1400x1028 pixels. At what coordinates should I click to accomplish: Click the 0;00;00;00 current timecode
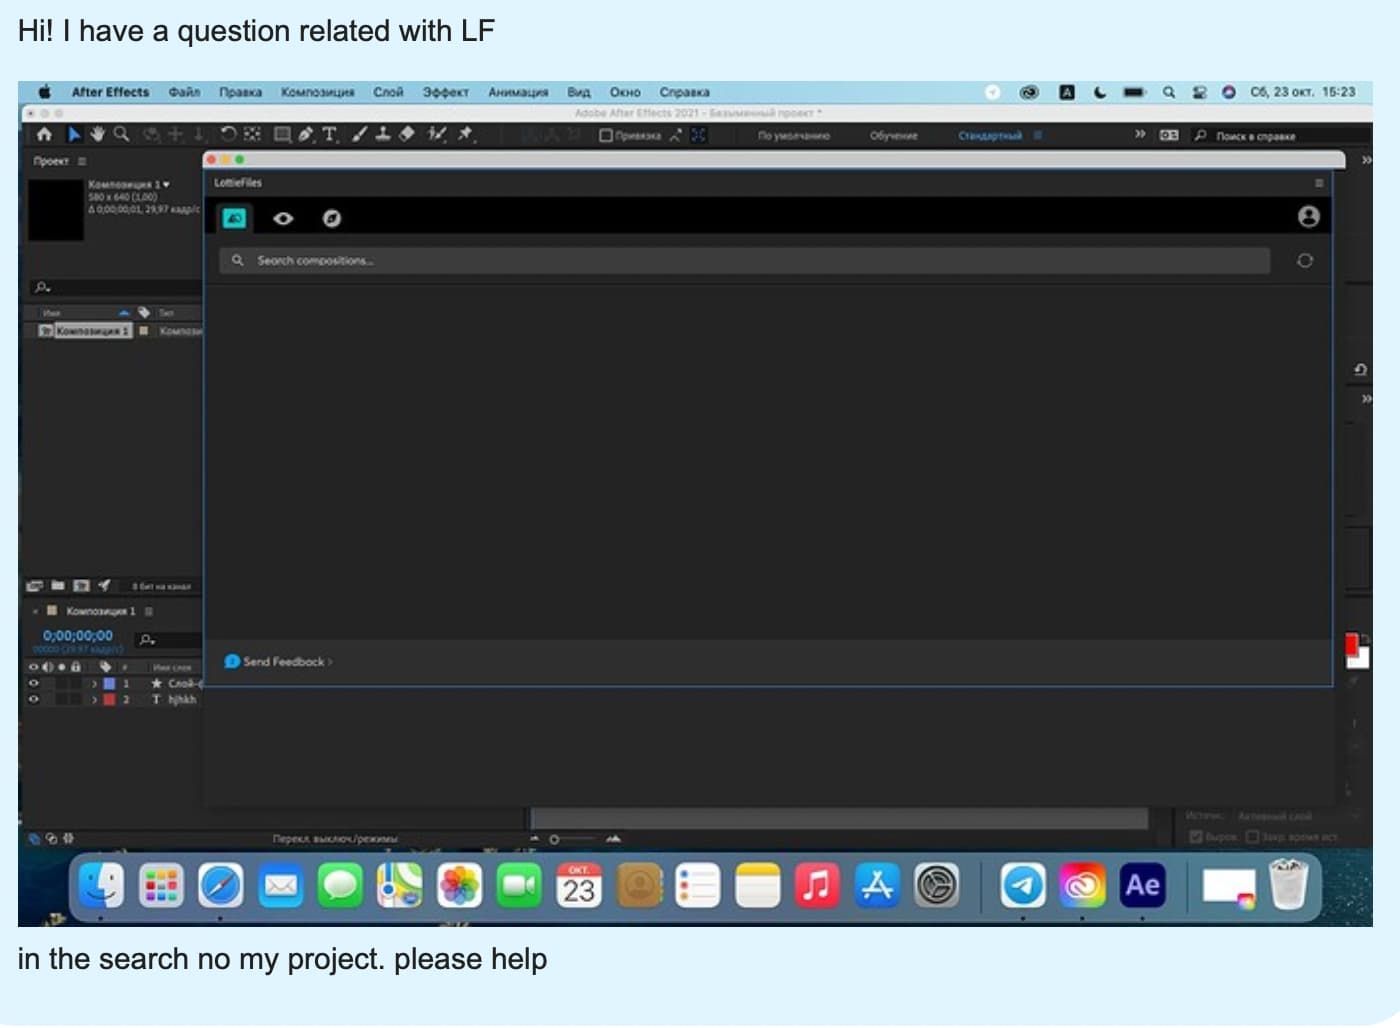point(78,636)
